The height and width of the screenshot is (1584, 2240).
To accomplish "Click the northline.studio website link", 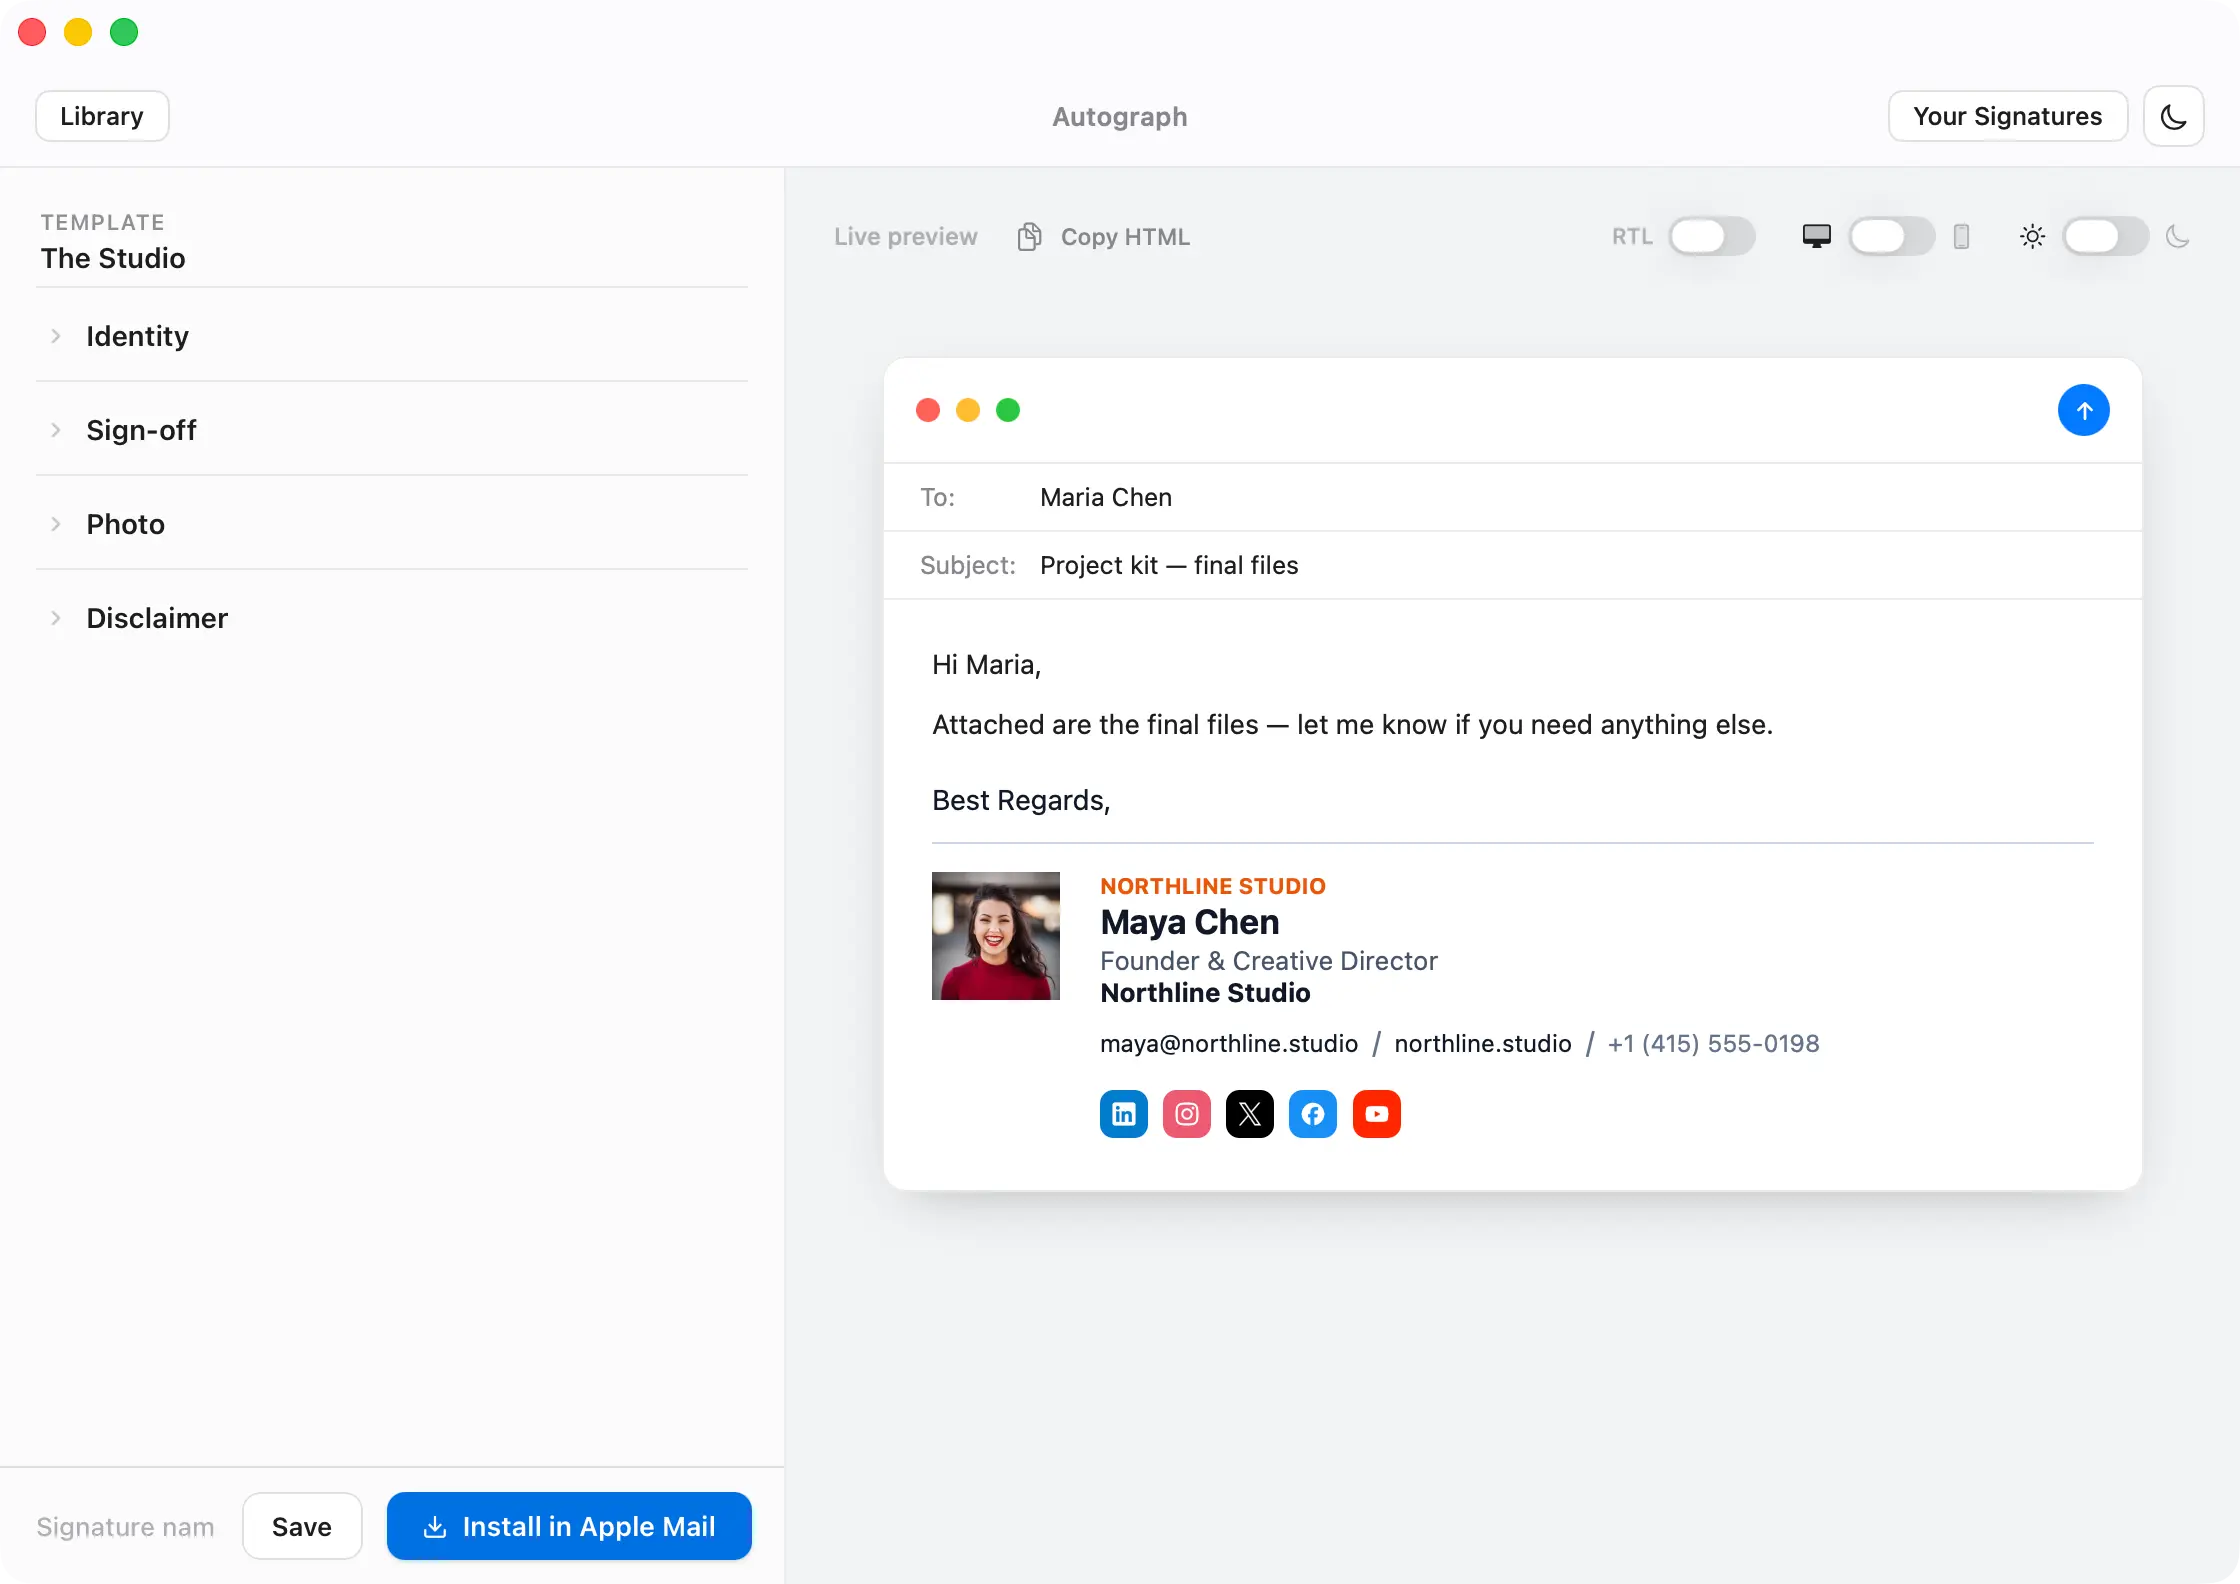I will [x=1483, y=1043].
